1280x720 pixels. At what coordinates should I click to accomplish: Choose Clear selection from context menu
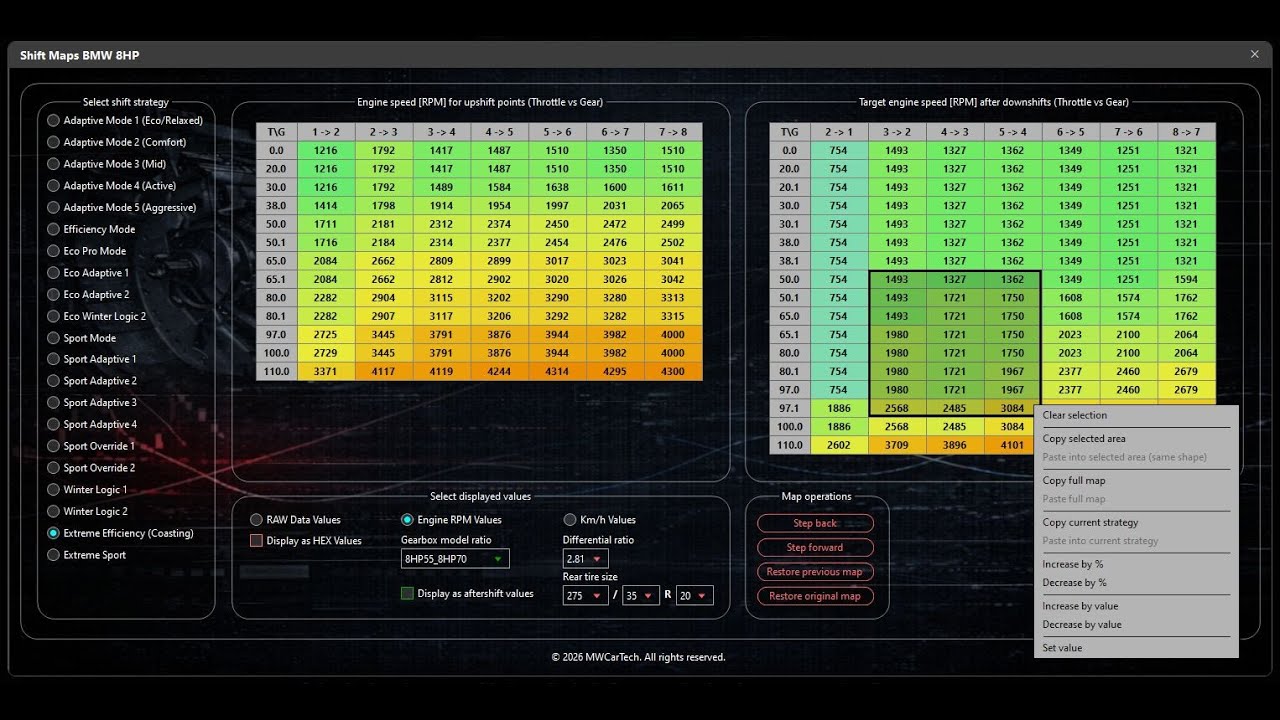[x=1136, y=415]
